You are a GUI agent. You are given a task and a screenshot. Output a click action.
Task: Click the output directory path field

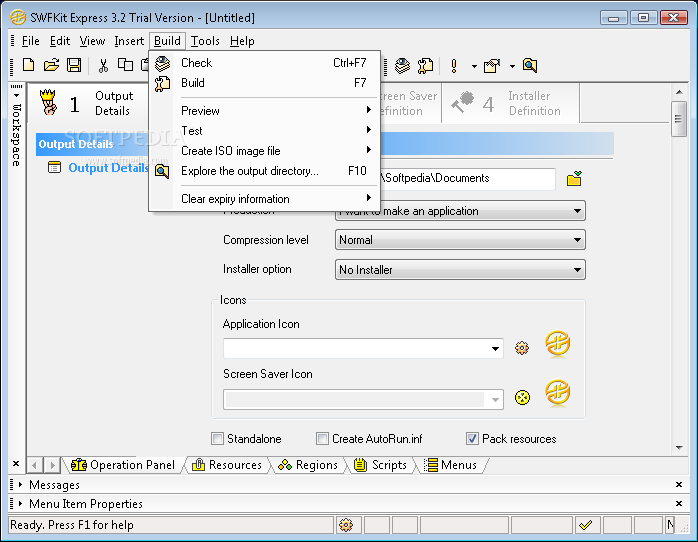coord(467,178)
